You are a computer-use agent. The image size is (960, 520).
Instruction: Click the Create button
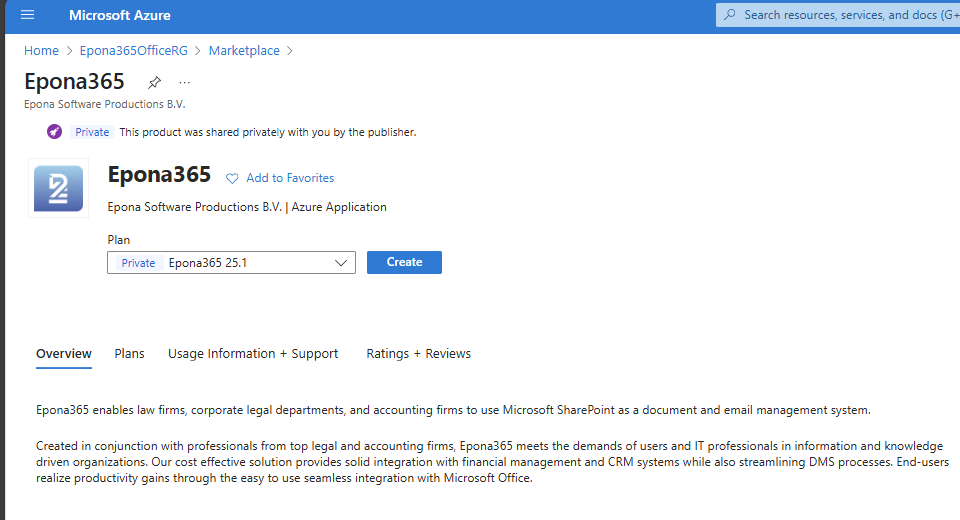[404, 262]
